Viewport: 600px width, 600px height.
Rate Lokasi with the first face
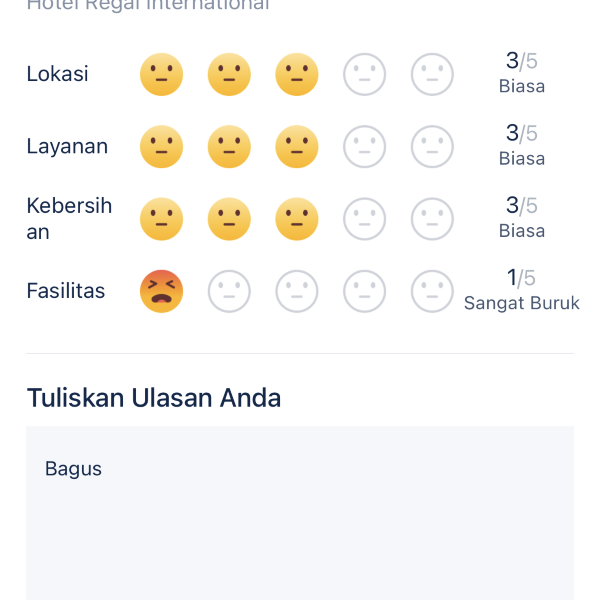[x=161, y=74]
